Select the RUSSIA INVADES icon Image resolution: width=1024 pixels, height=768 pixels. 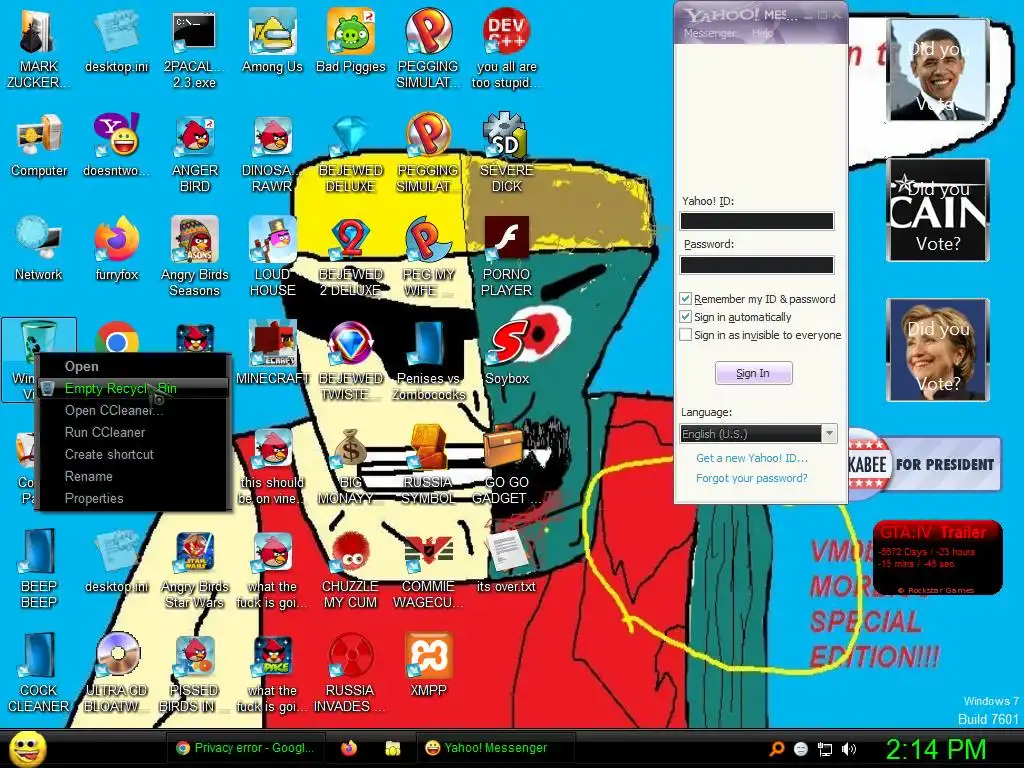coord(351,673)
